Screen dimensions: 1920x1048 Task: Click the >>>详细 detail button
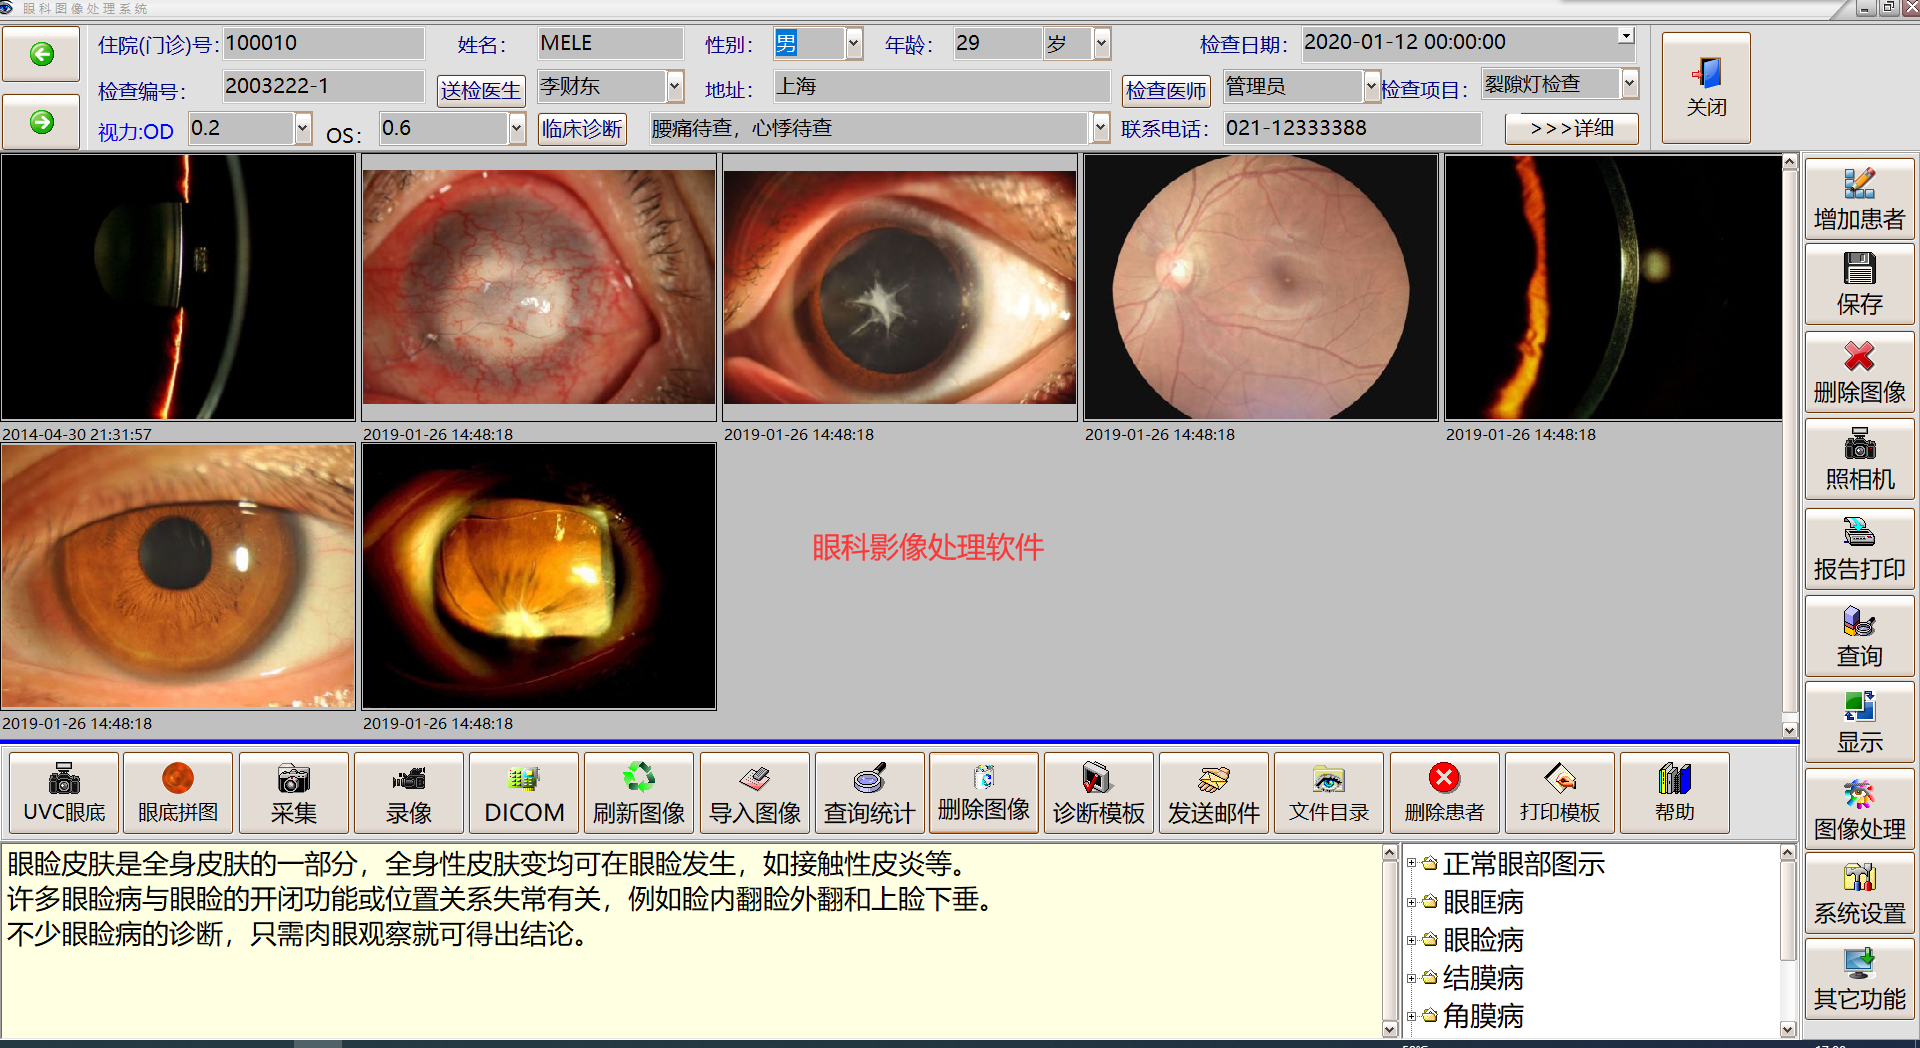[1570, 128]
